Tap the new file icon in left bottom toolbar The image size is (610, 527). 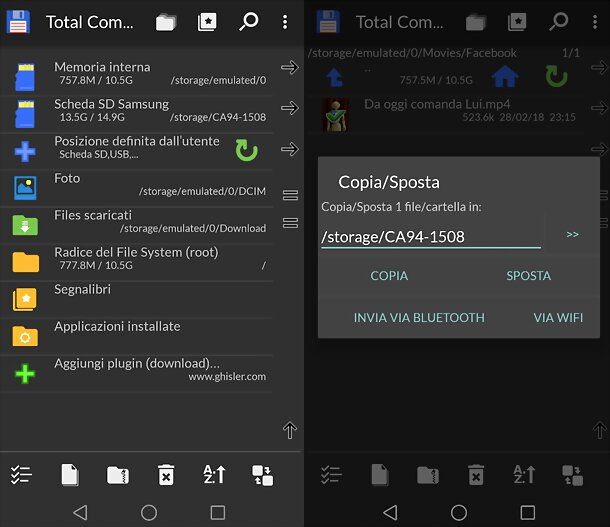coord(70,474)
